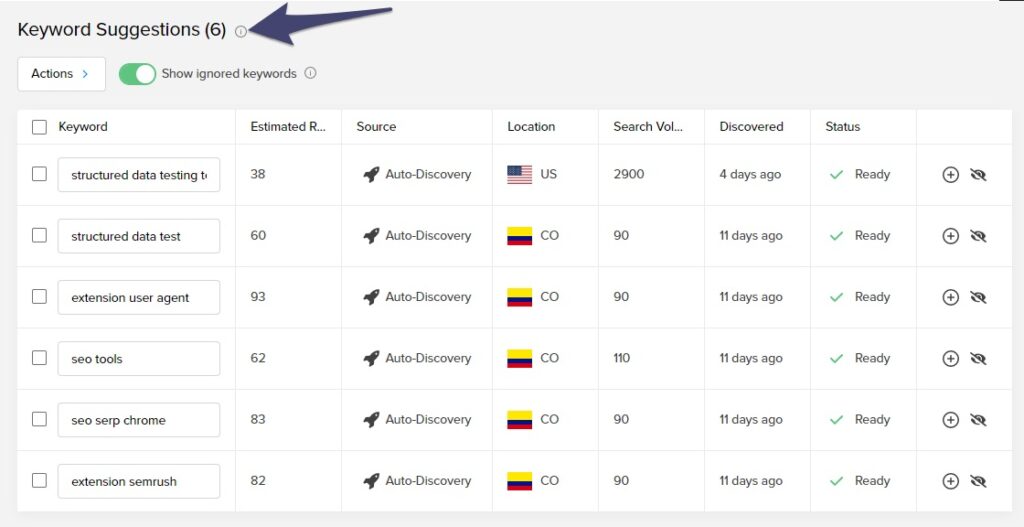Click search volume value 110
This screenshot has height=527, width=1024.
coord(622,359)
